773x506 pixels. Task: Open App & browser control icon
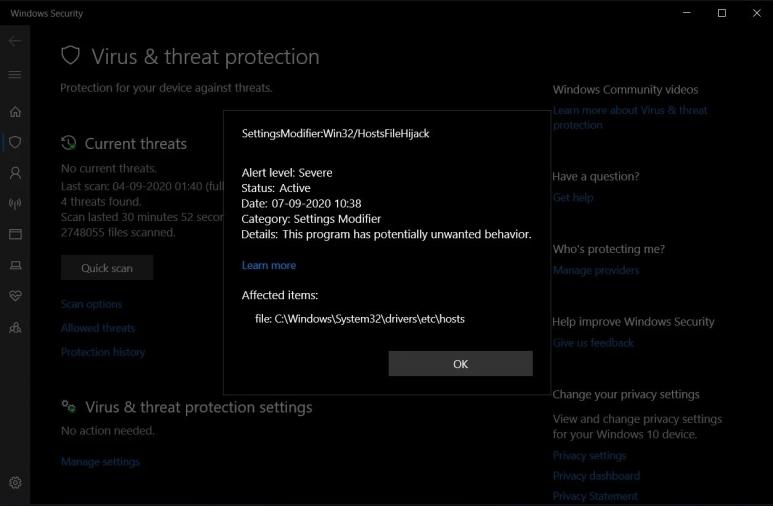coord(15,234)
